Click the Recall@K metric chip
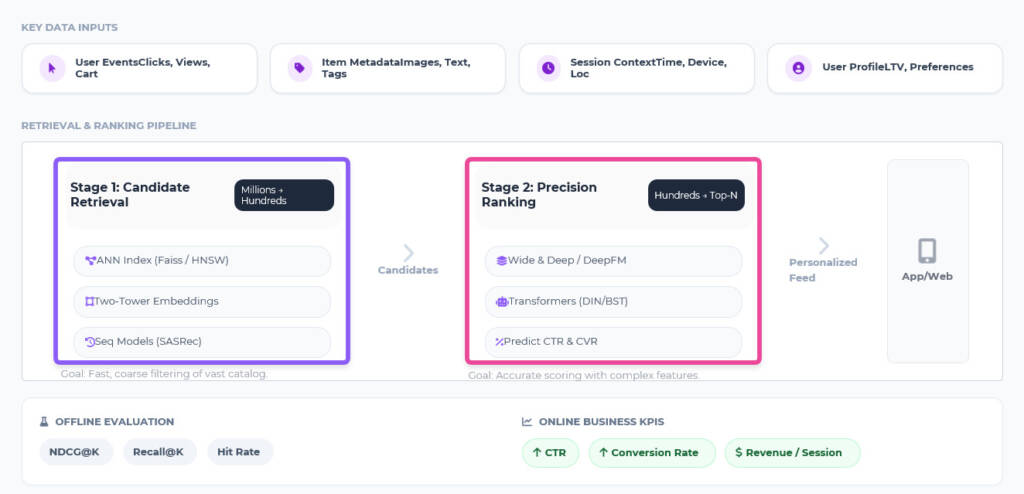1024x494 pixels. click(x=160, y=452)
